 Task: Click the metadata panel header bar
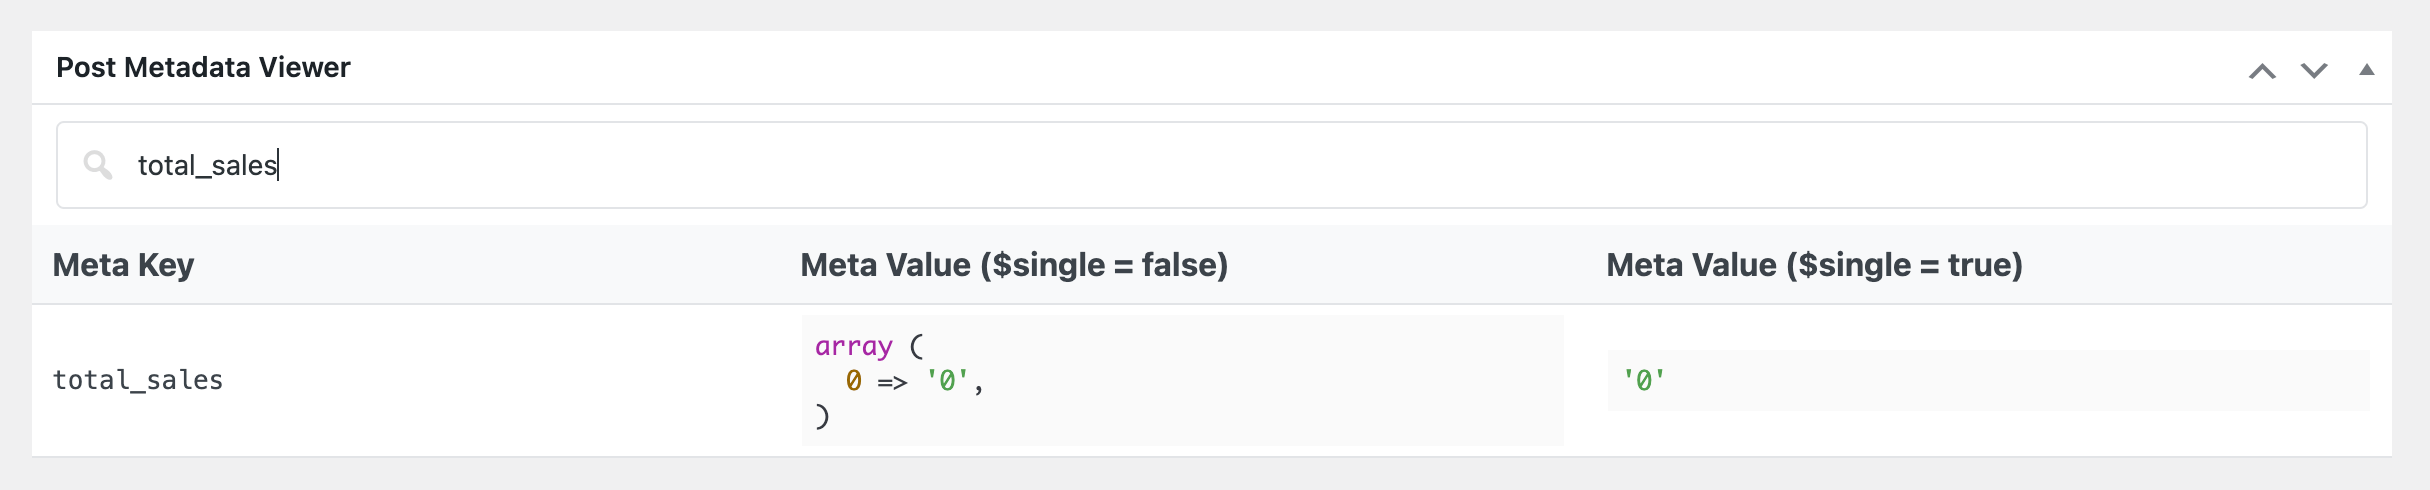[1211, 67]
